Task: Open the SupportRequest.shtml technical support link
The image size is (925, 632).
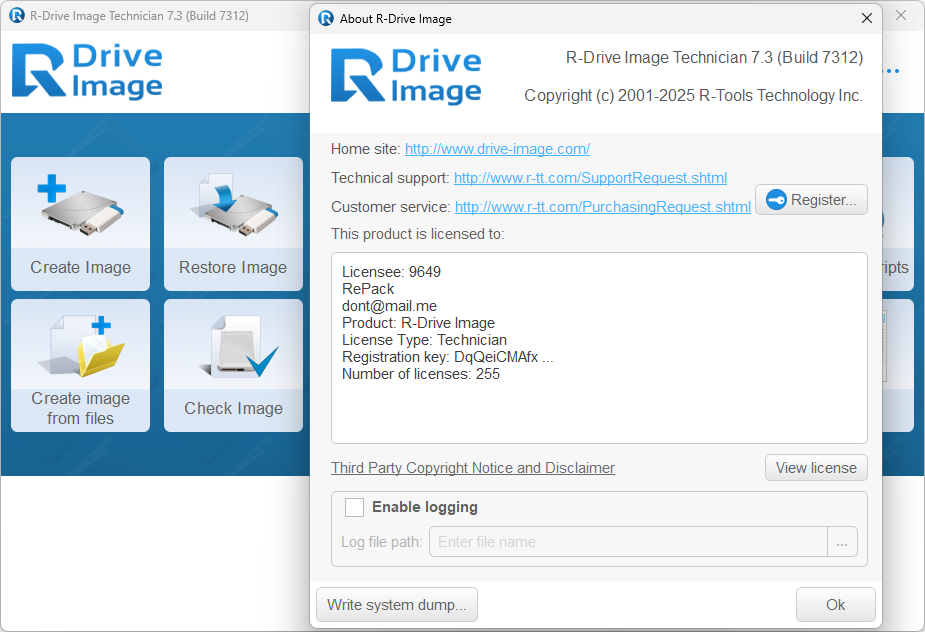Action: [x=590, y=178]
